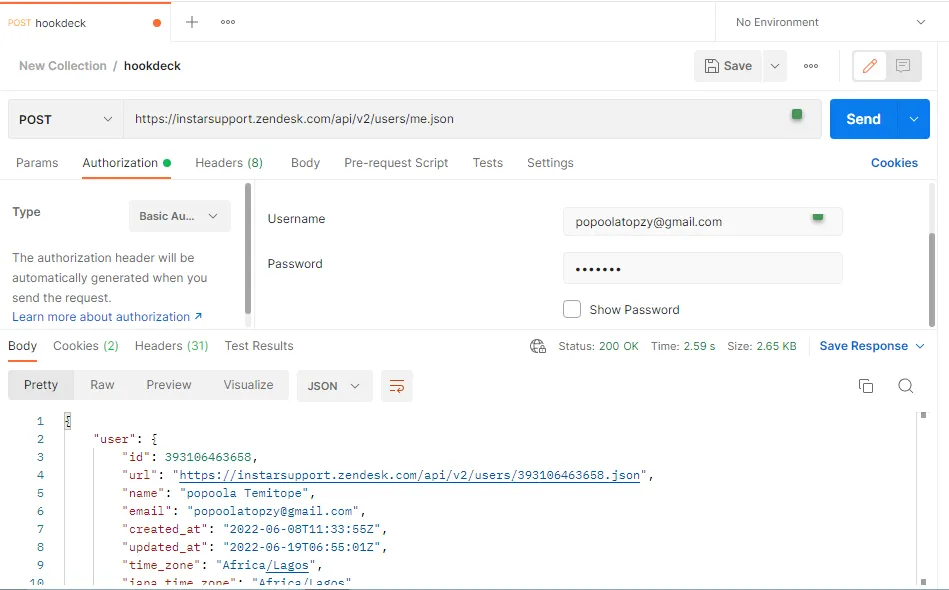Open a new request tab with plus icon

click(192, 22)
